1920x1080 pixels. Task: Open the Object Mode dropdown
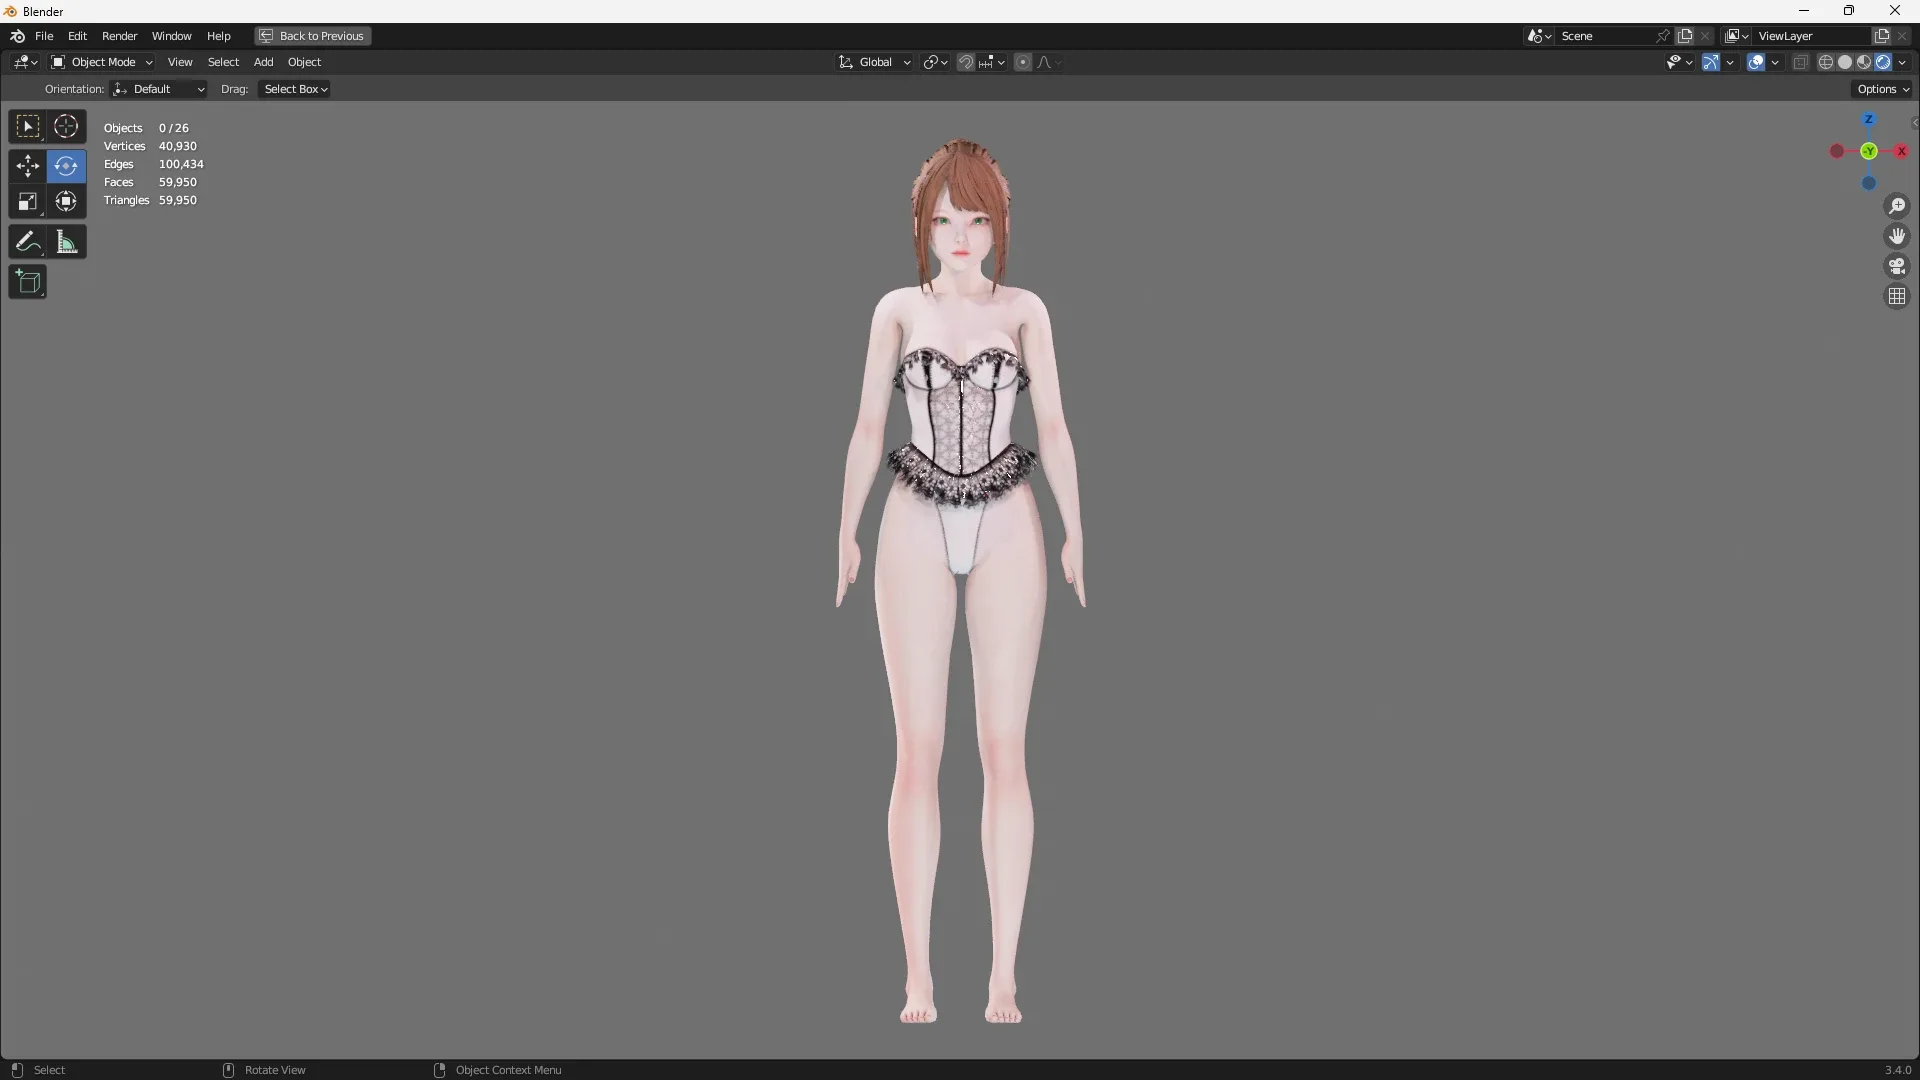[x=101, y=61]
